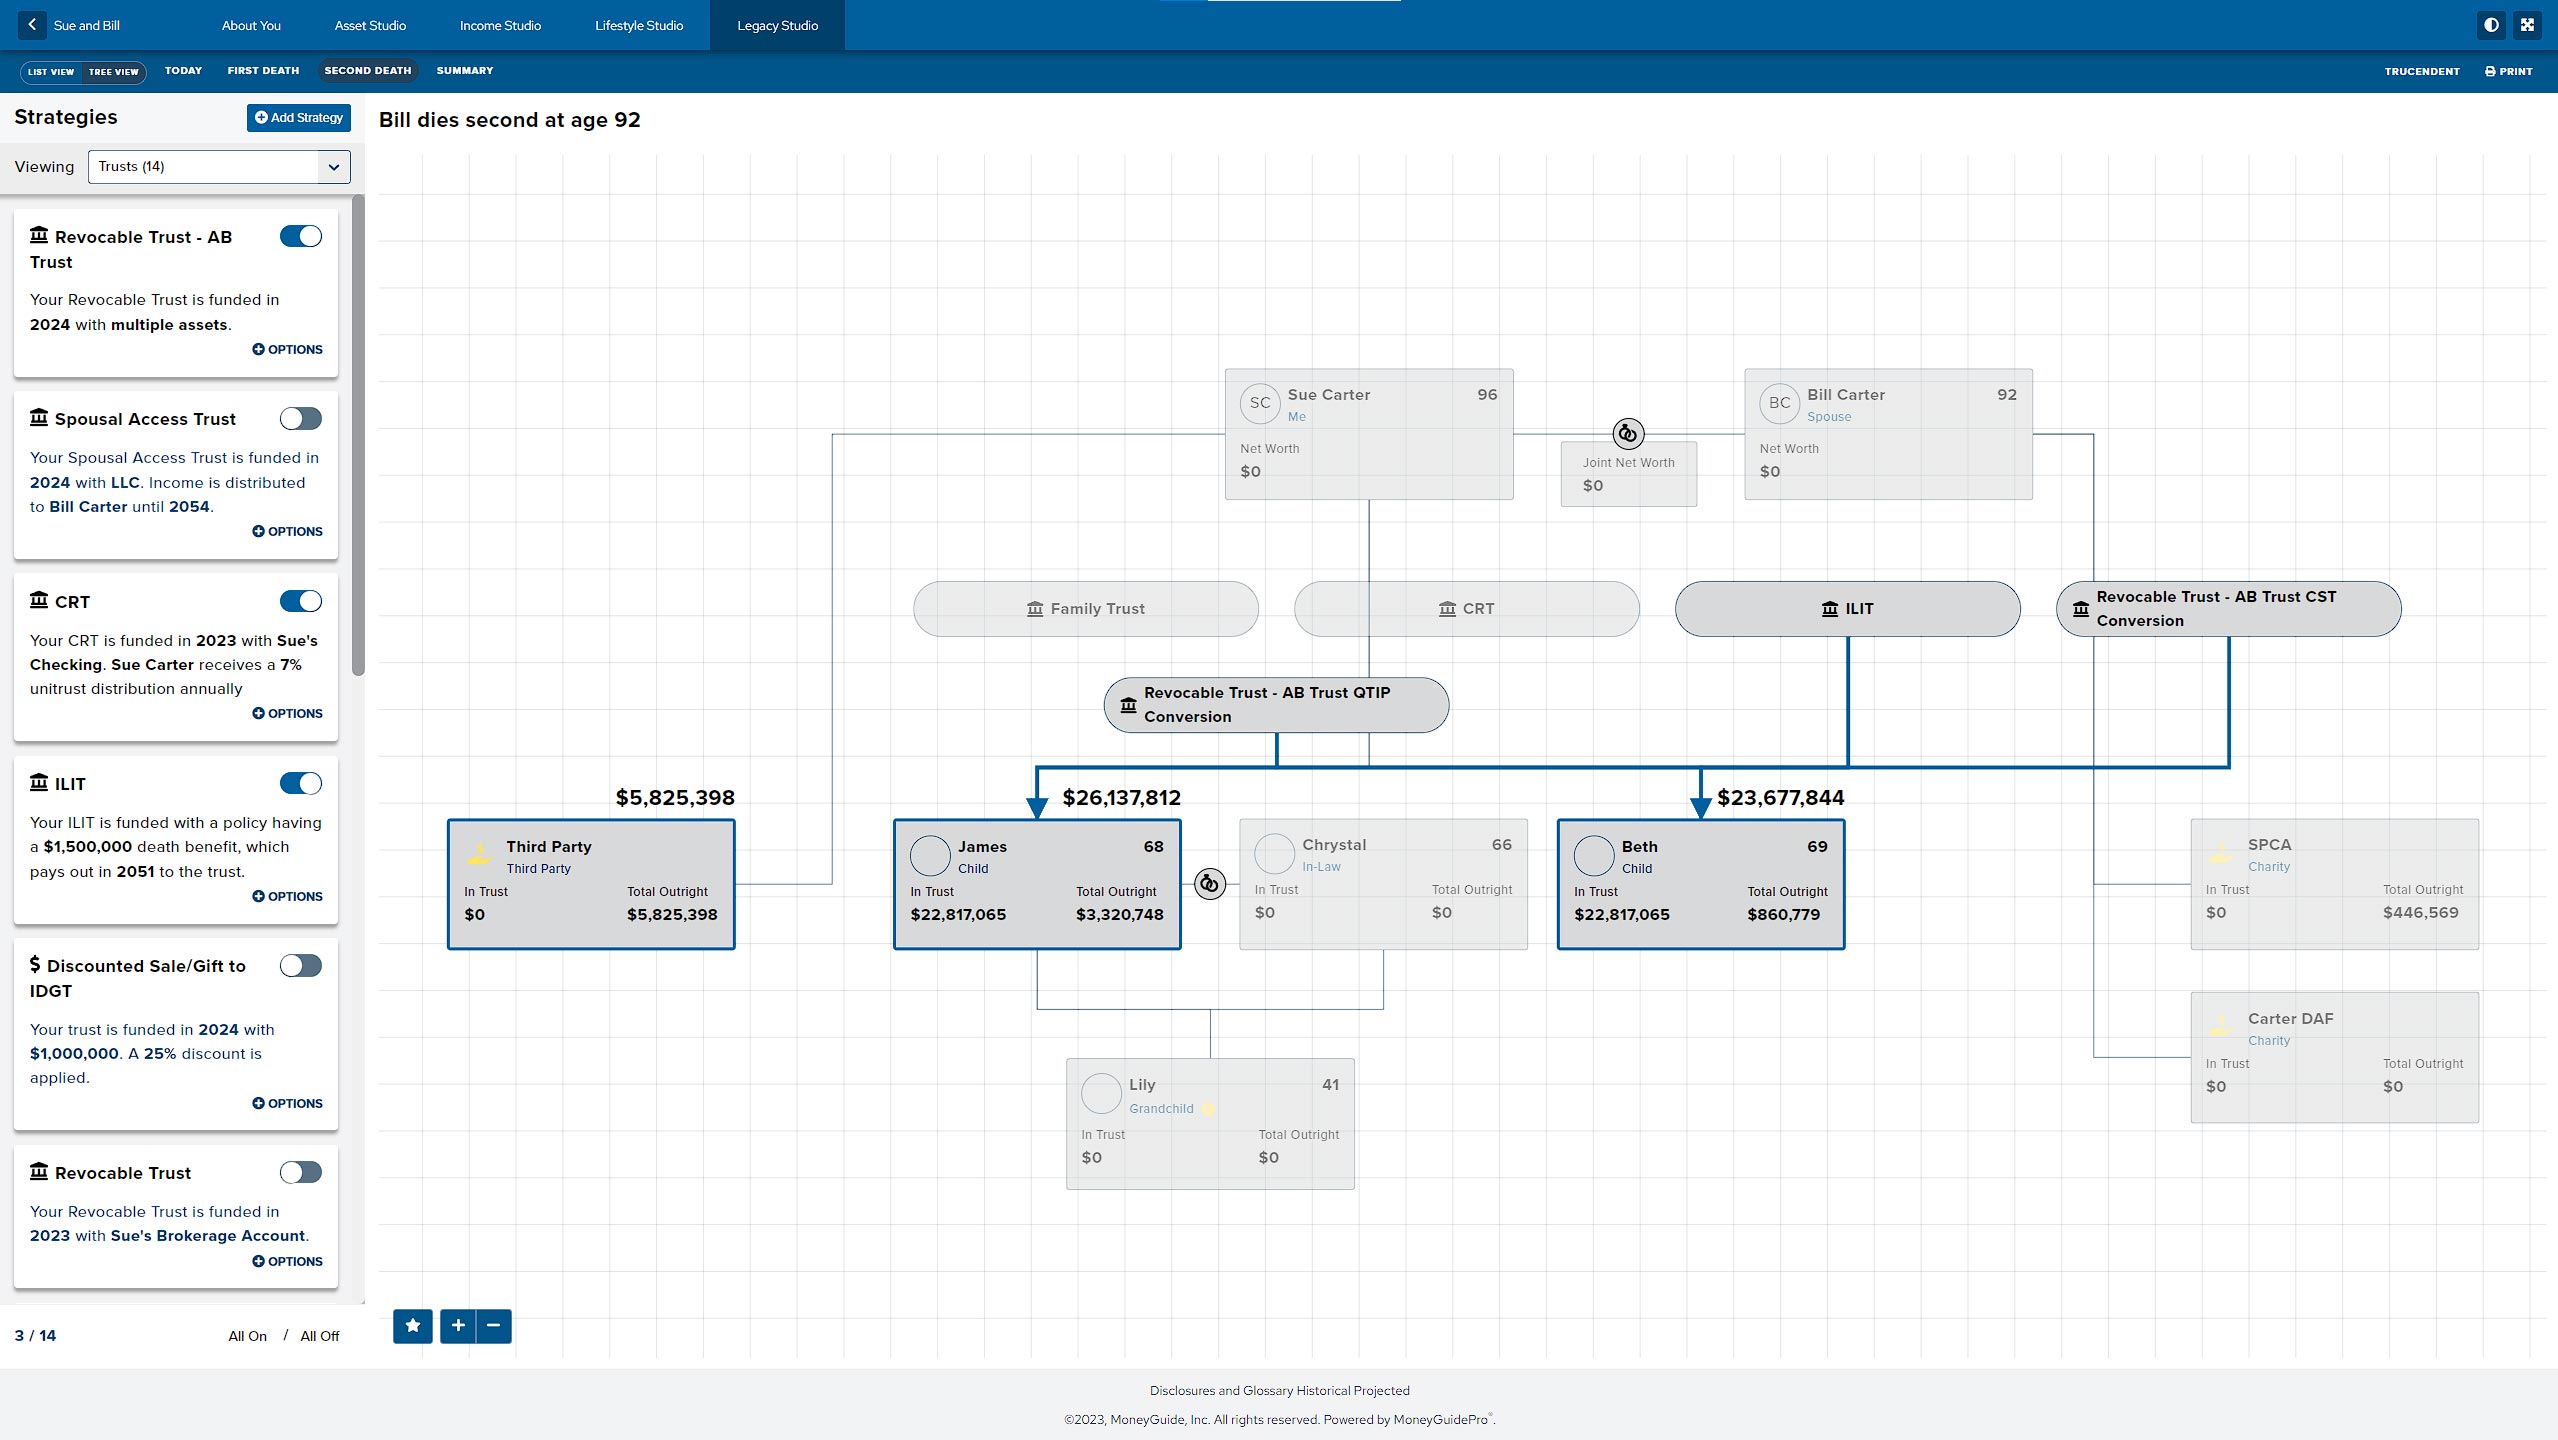Click the Carter DAF charity icon
Image resolution: width=2558 pixels, height=1440 pixels.
pos(2220,1026)
